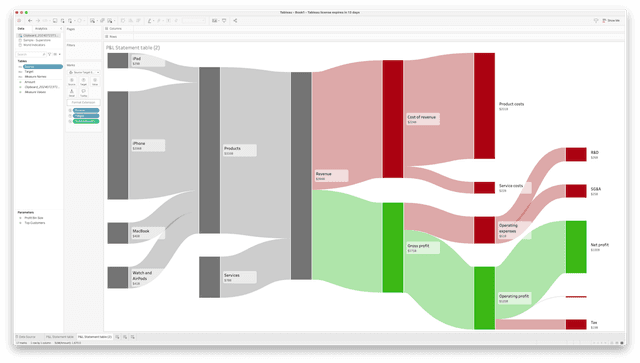Switch to the Data pane tab
This screenshot has height=363, width=640.
tap(21, 29)
